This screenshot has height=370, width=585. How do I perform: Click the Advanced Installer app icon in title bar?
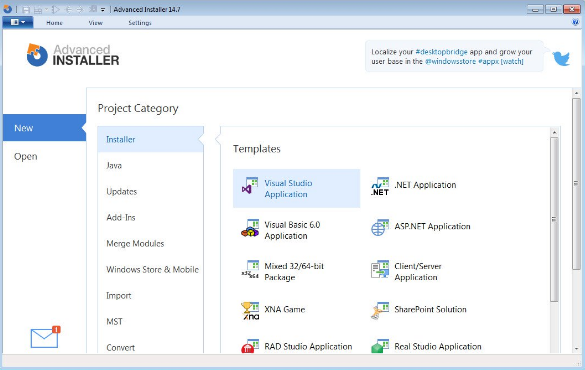coord(7,9)
